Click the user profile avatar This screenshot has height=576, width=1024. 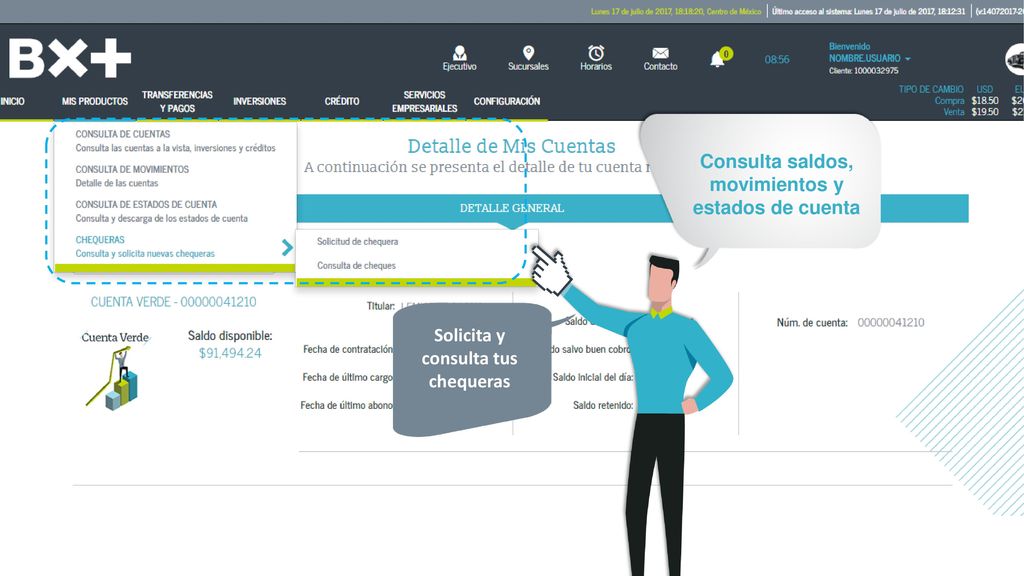1014,59
